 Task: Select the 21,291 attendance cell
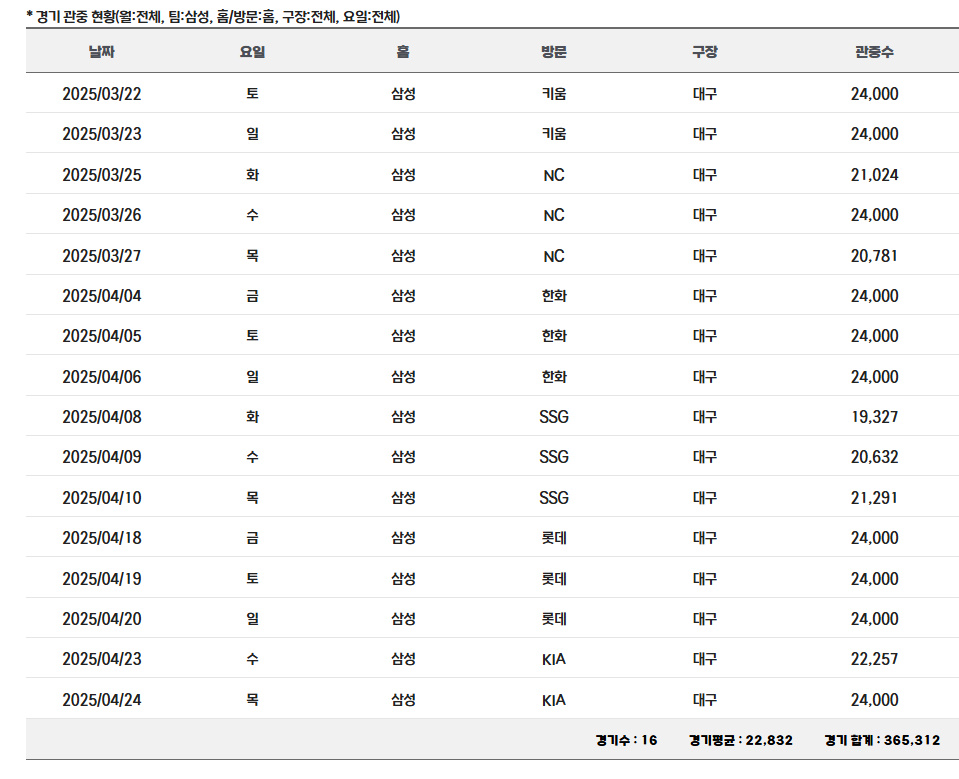[874, 498]
